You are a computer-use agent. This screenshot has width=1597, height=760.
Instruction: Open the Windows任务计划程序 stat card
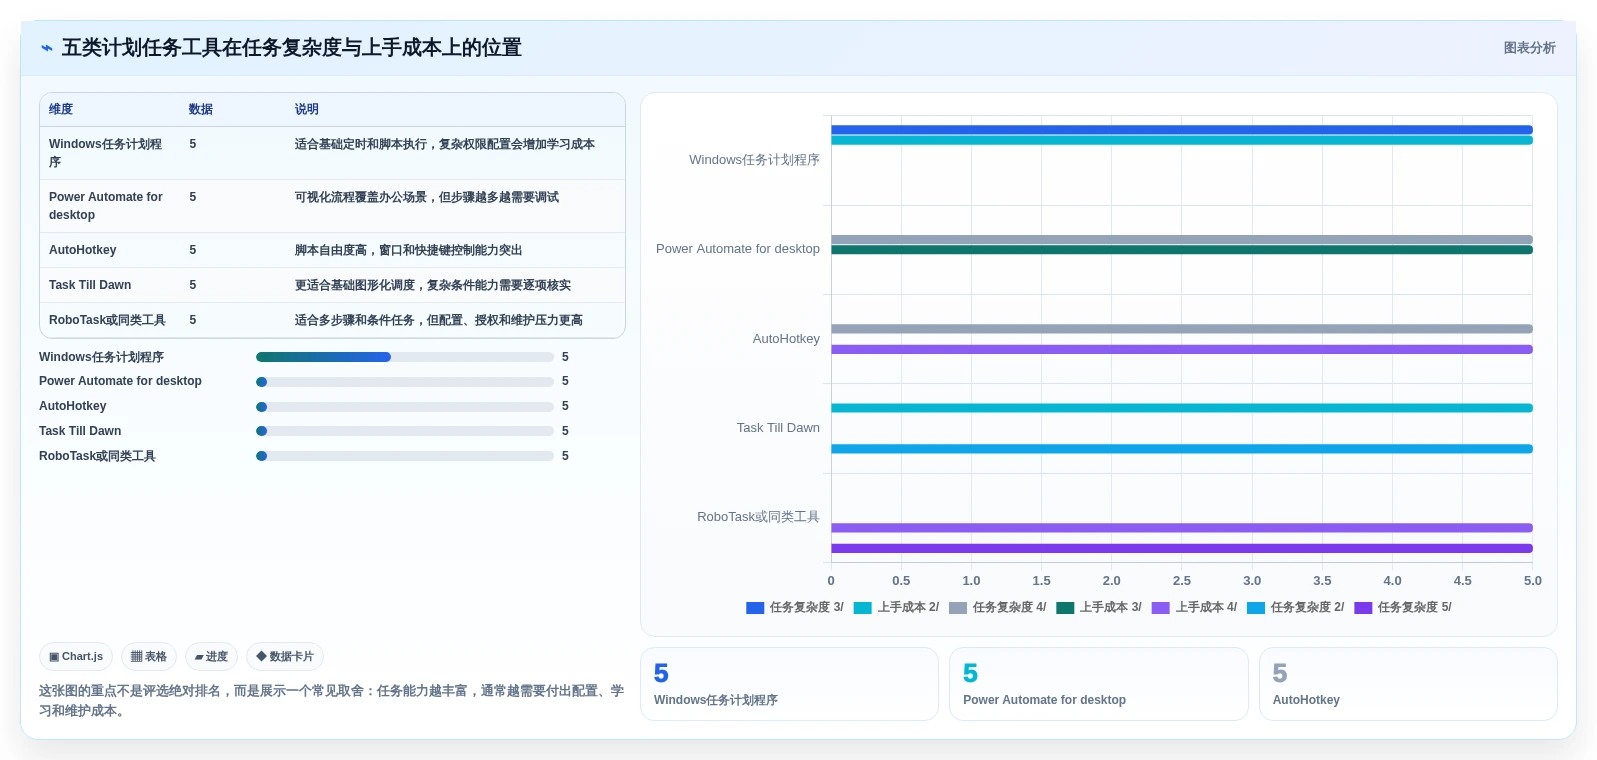789,684
